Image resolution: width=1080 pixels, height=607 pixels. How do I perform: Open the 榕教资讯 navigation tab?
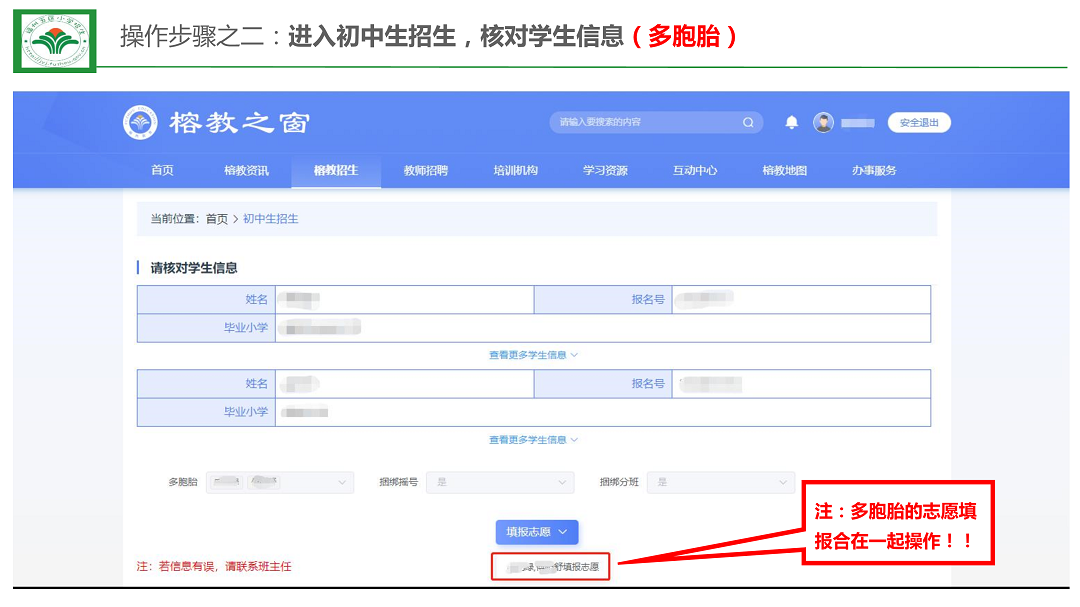[246, 171]
